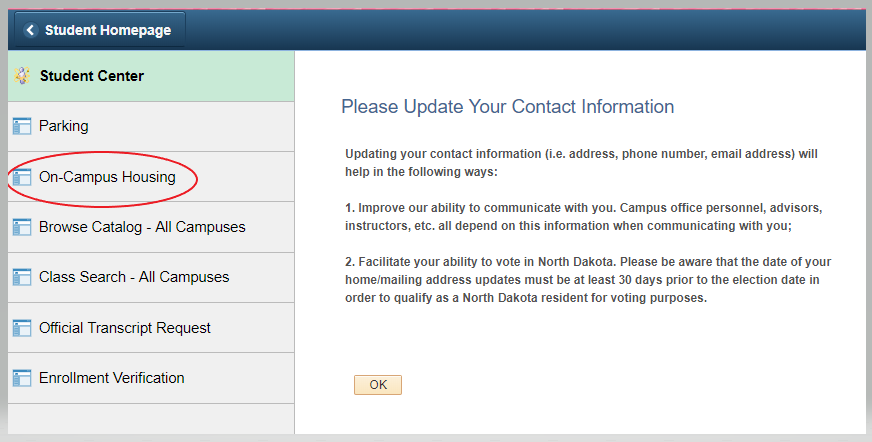Screen dimensions: 872x442
Task: Open Student Center in the sidebar
Action: pos(92,76)
